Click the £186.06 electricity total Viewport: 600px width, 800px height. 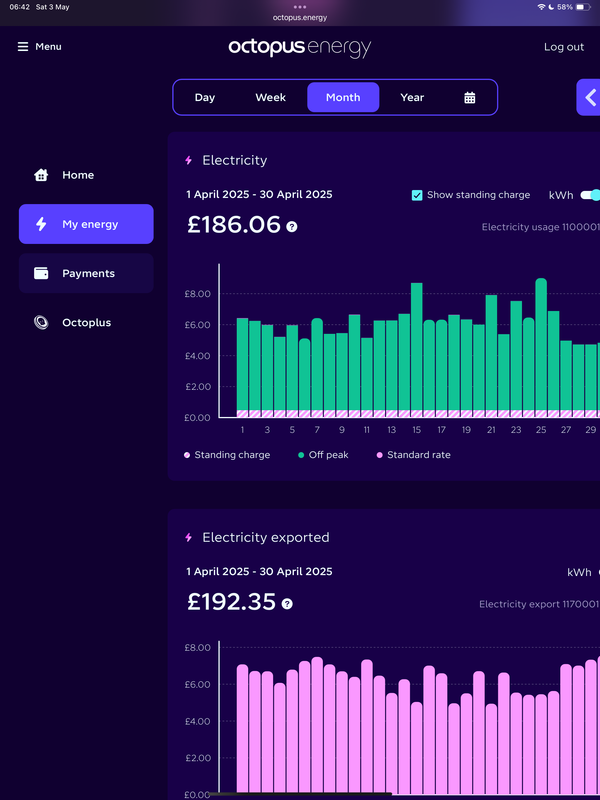click(x=234, y=225)
